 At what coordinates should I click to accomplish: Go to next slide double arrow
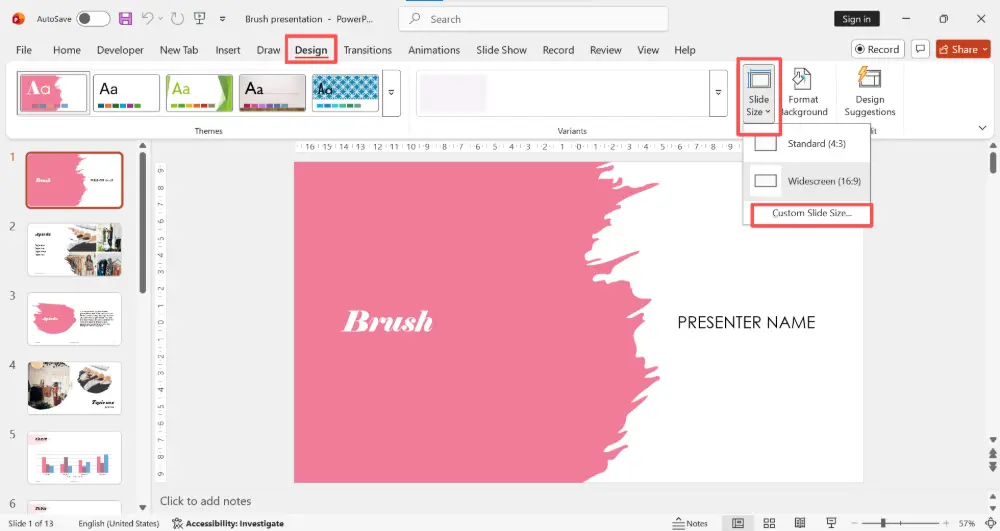(992, 467)
